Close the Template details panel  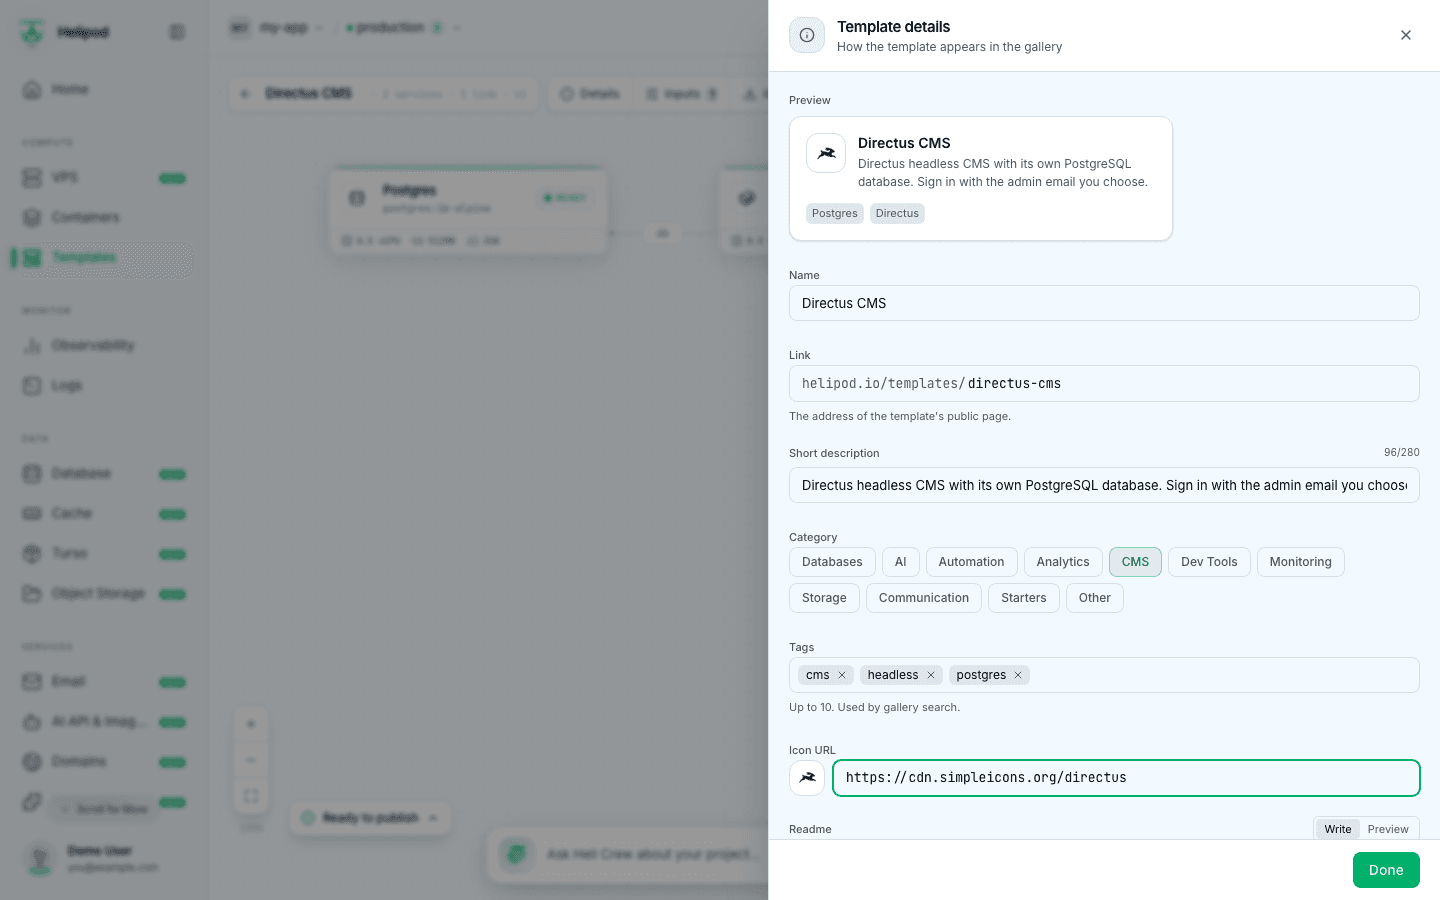click(1406, 35)
